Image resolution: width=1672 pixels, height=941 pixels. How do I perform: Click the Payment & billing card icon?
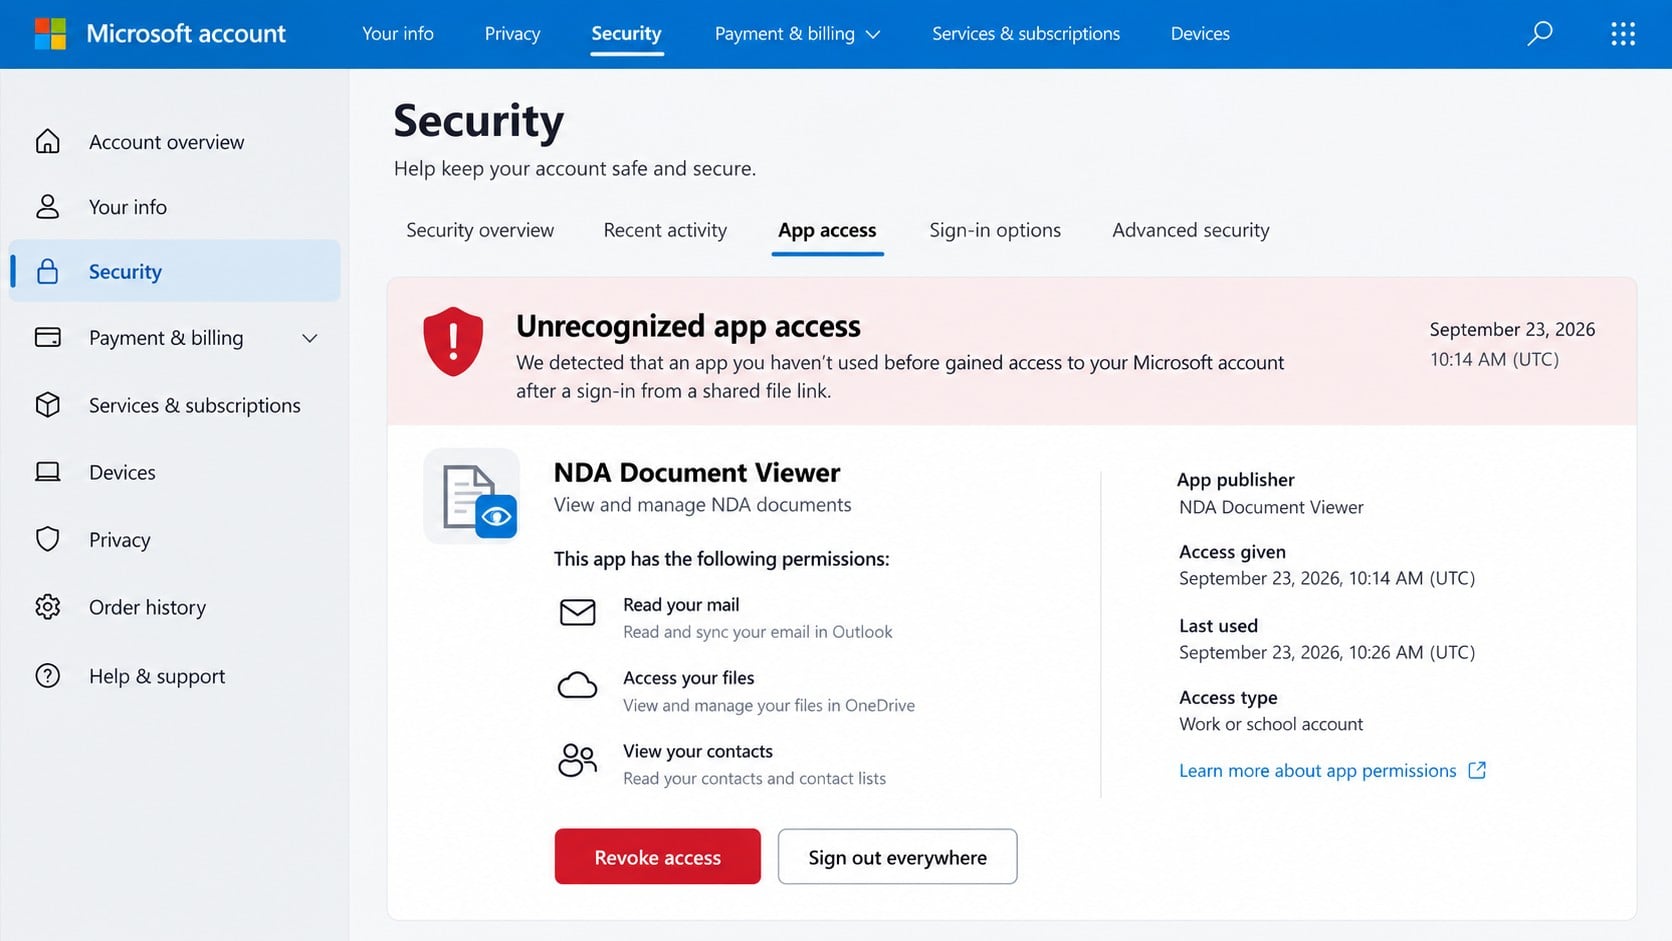[48, 338]
